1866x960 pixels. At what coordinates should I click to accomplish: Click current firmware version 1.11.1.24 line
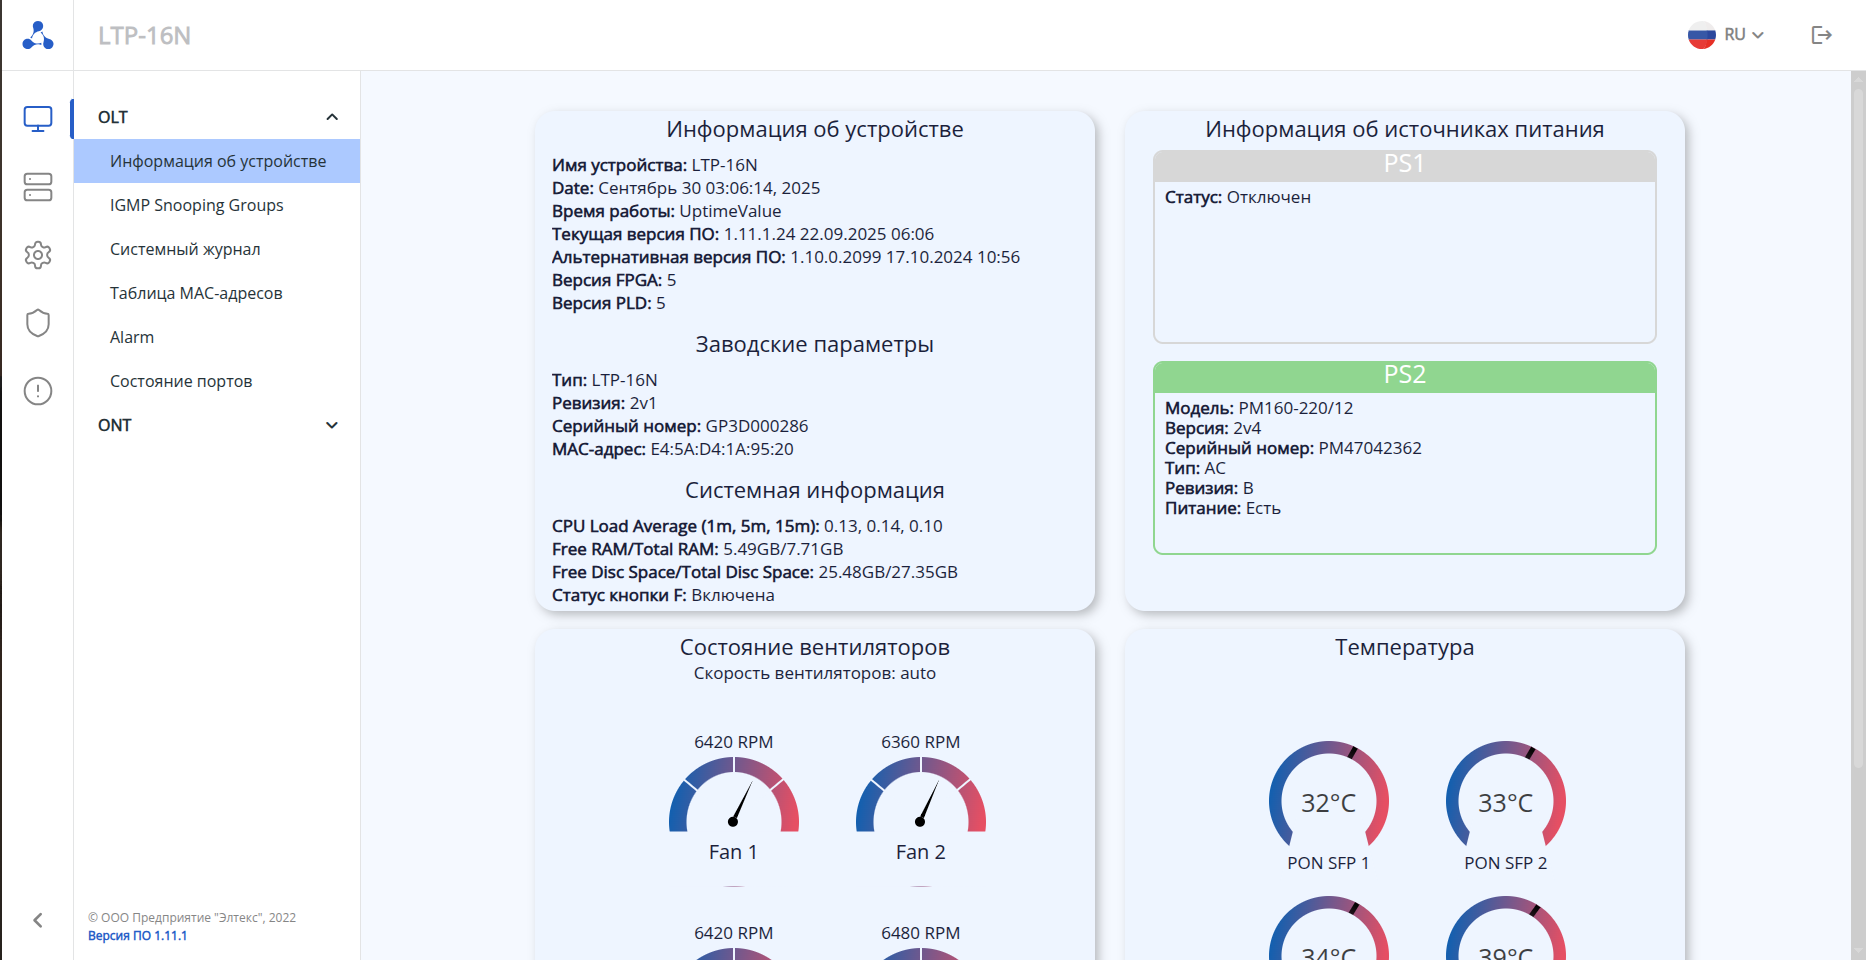(x=743, y=234)
